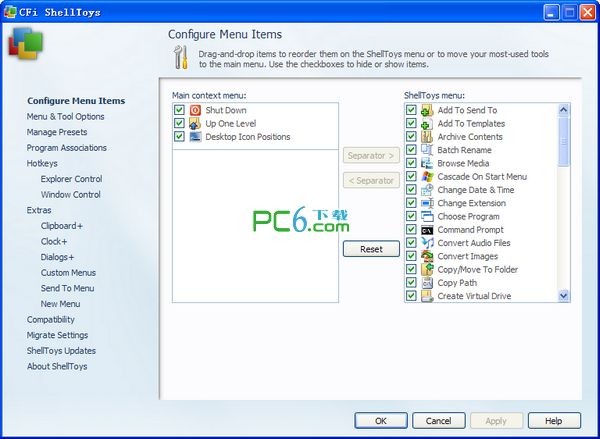
Task: Click the Up One Level icon
Action: coord(195,124)
